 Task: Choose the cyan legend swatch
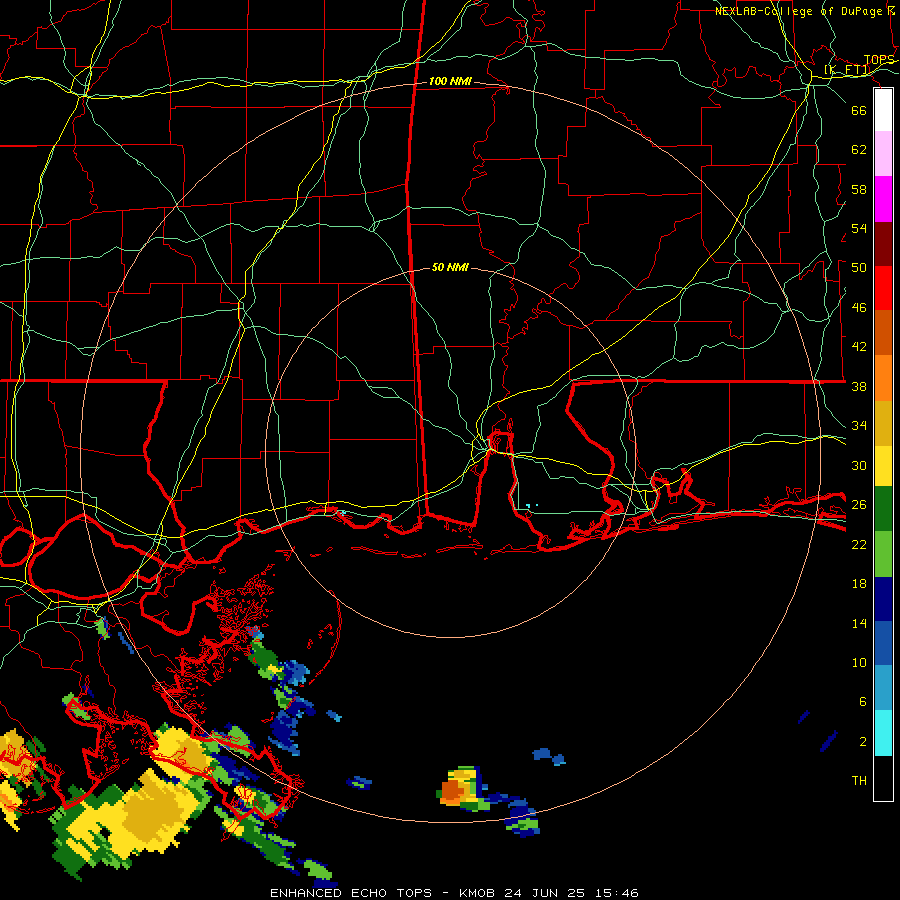pyautogui.click(x=883, y=733)
